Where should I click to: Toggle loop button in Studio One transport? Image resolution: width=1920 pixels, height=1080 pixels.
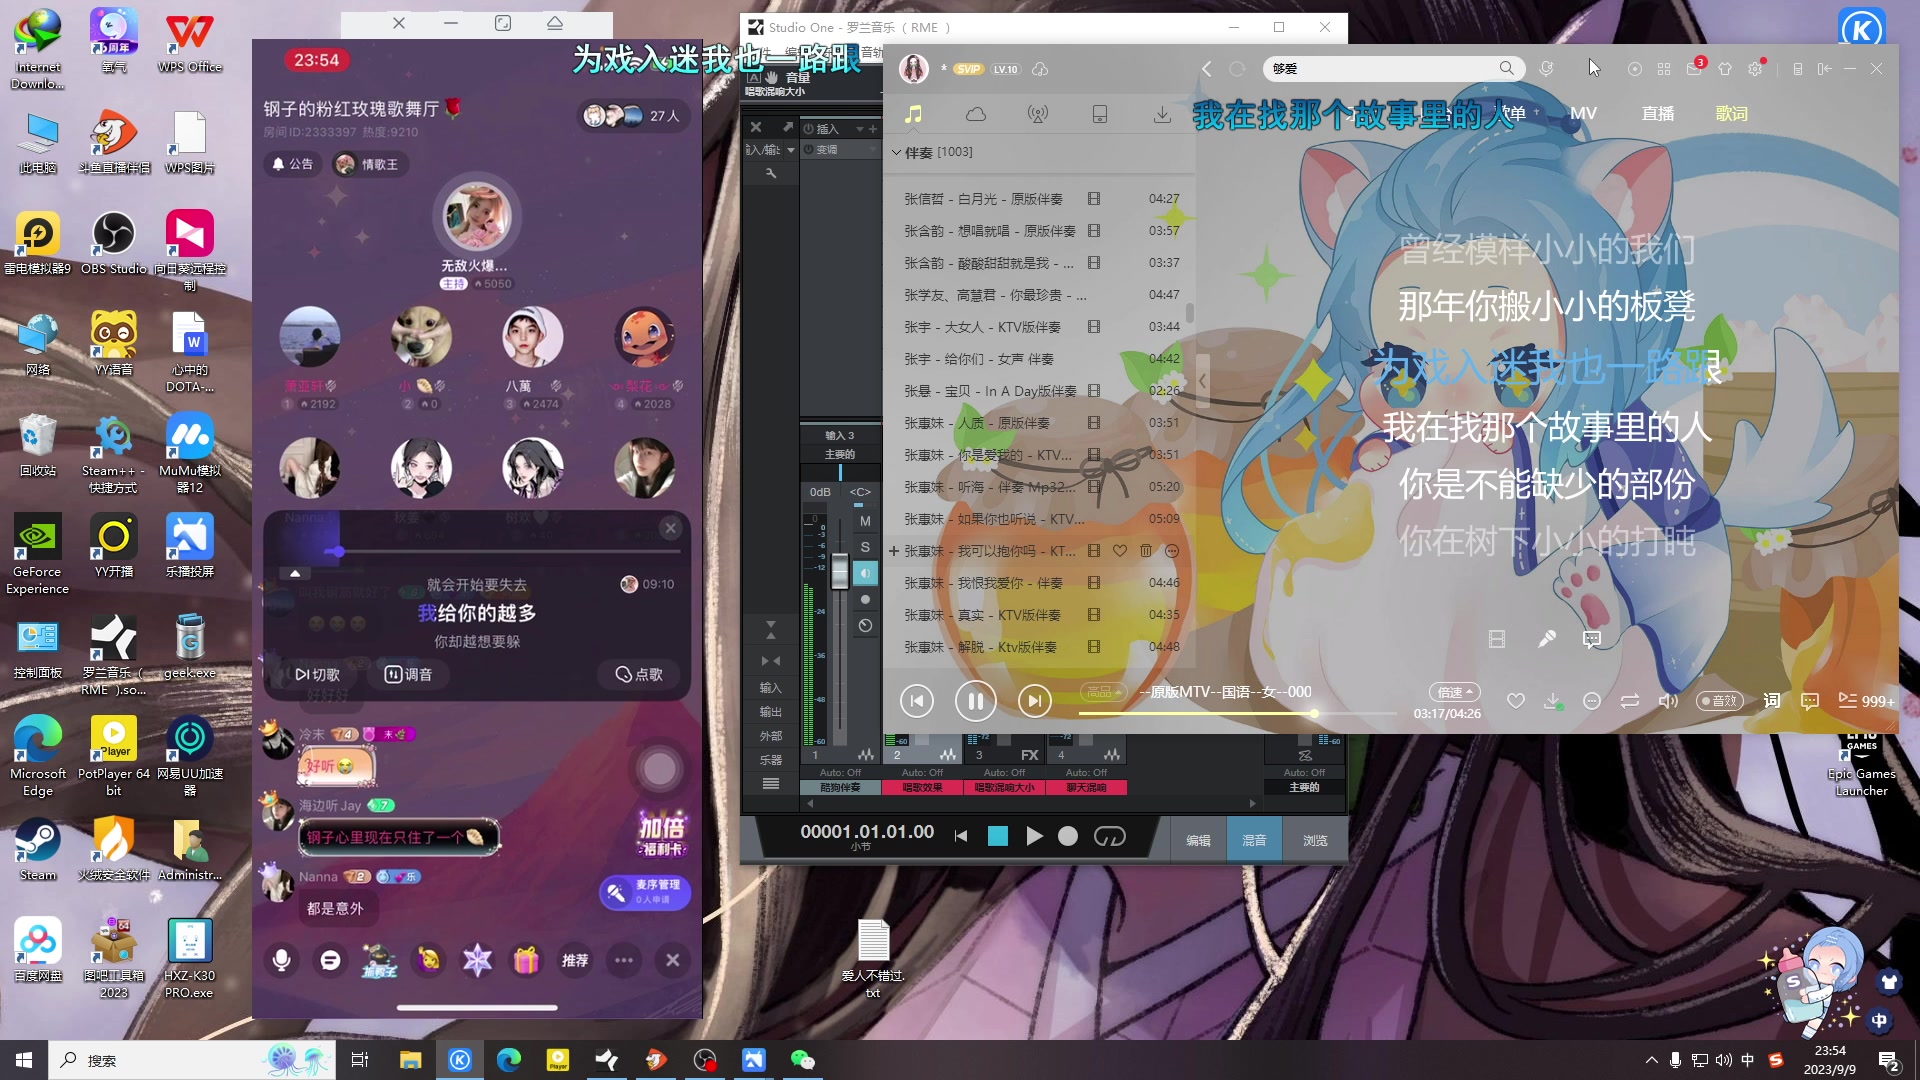[x=1110, y=836]
